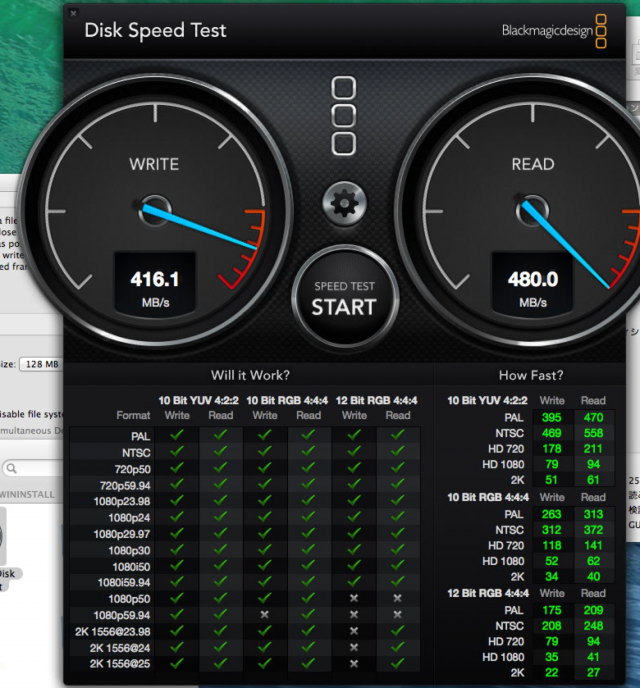Click 10 Bit RGB 2K write value 34
The image size is (640, 689).
pyautogui.click(x=552, y=577)
